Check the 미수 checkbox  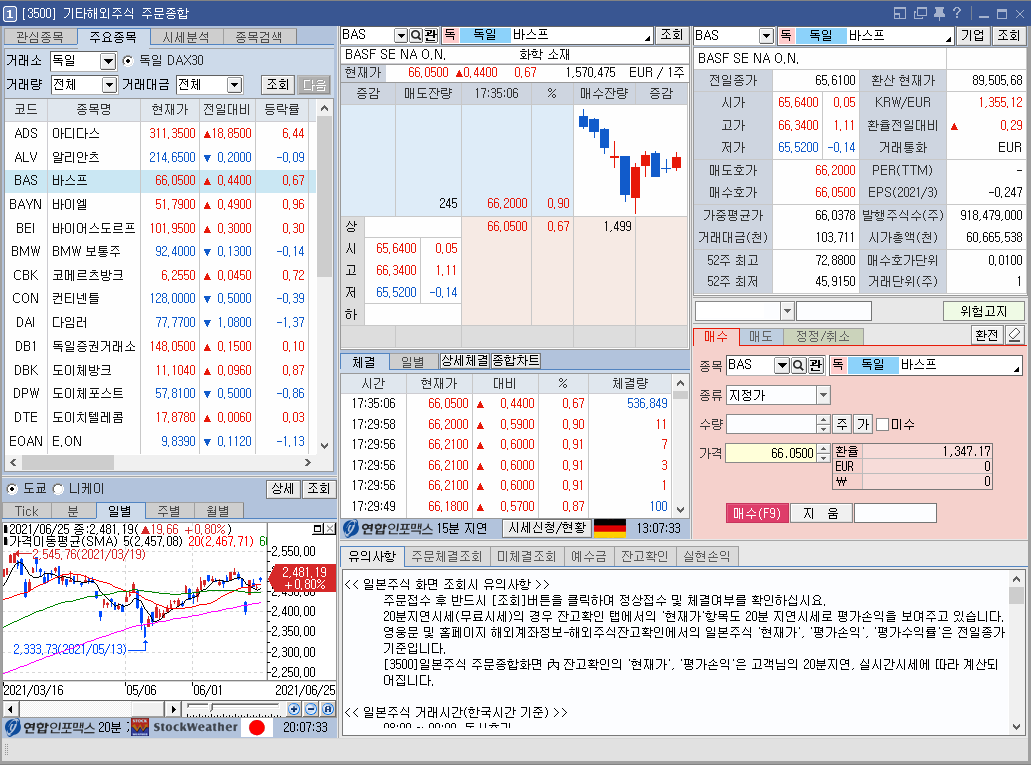pos(883,425)
